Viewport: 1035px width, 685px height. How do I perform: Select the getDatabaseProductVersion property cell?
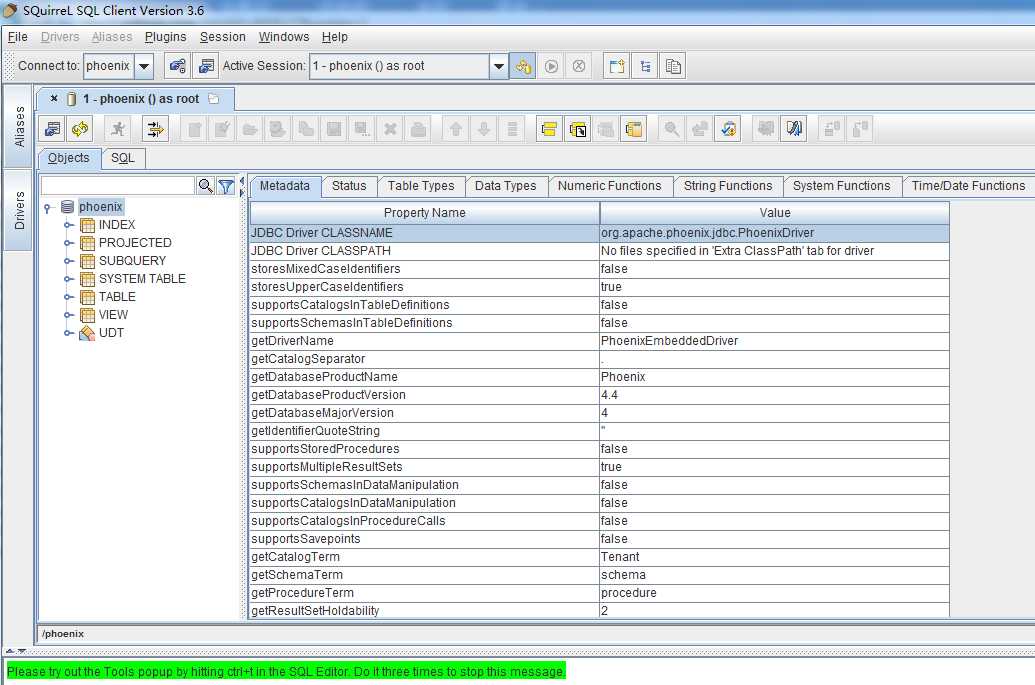(x=424, y=395)
